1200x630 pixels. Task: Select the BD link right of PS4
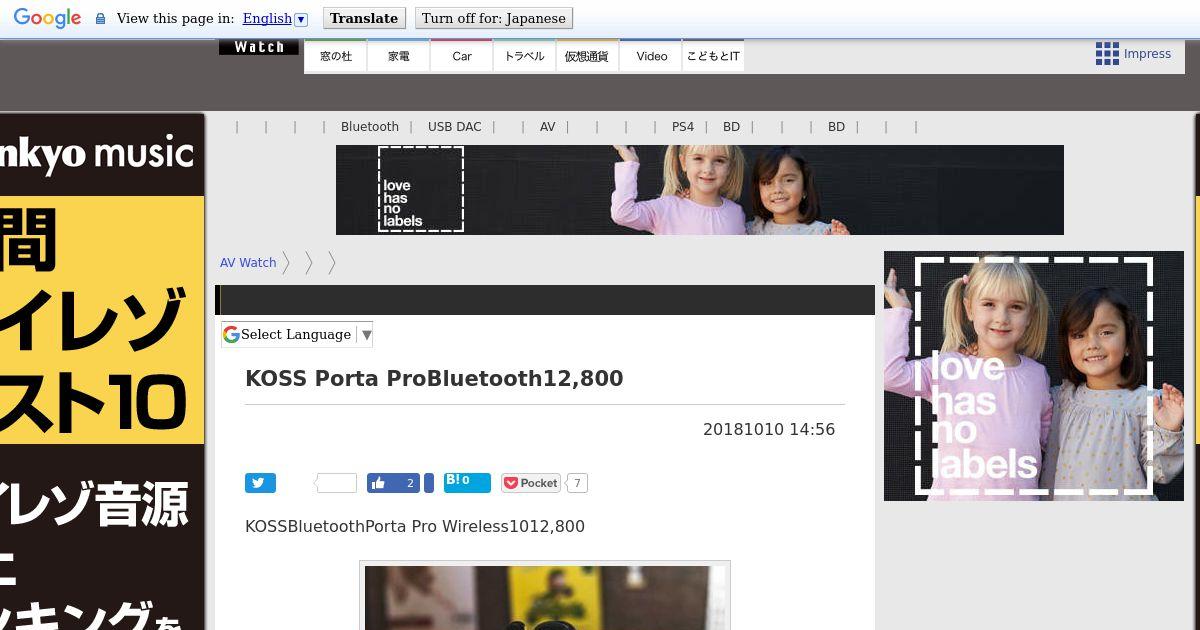tap(732, 127)
